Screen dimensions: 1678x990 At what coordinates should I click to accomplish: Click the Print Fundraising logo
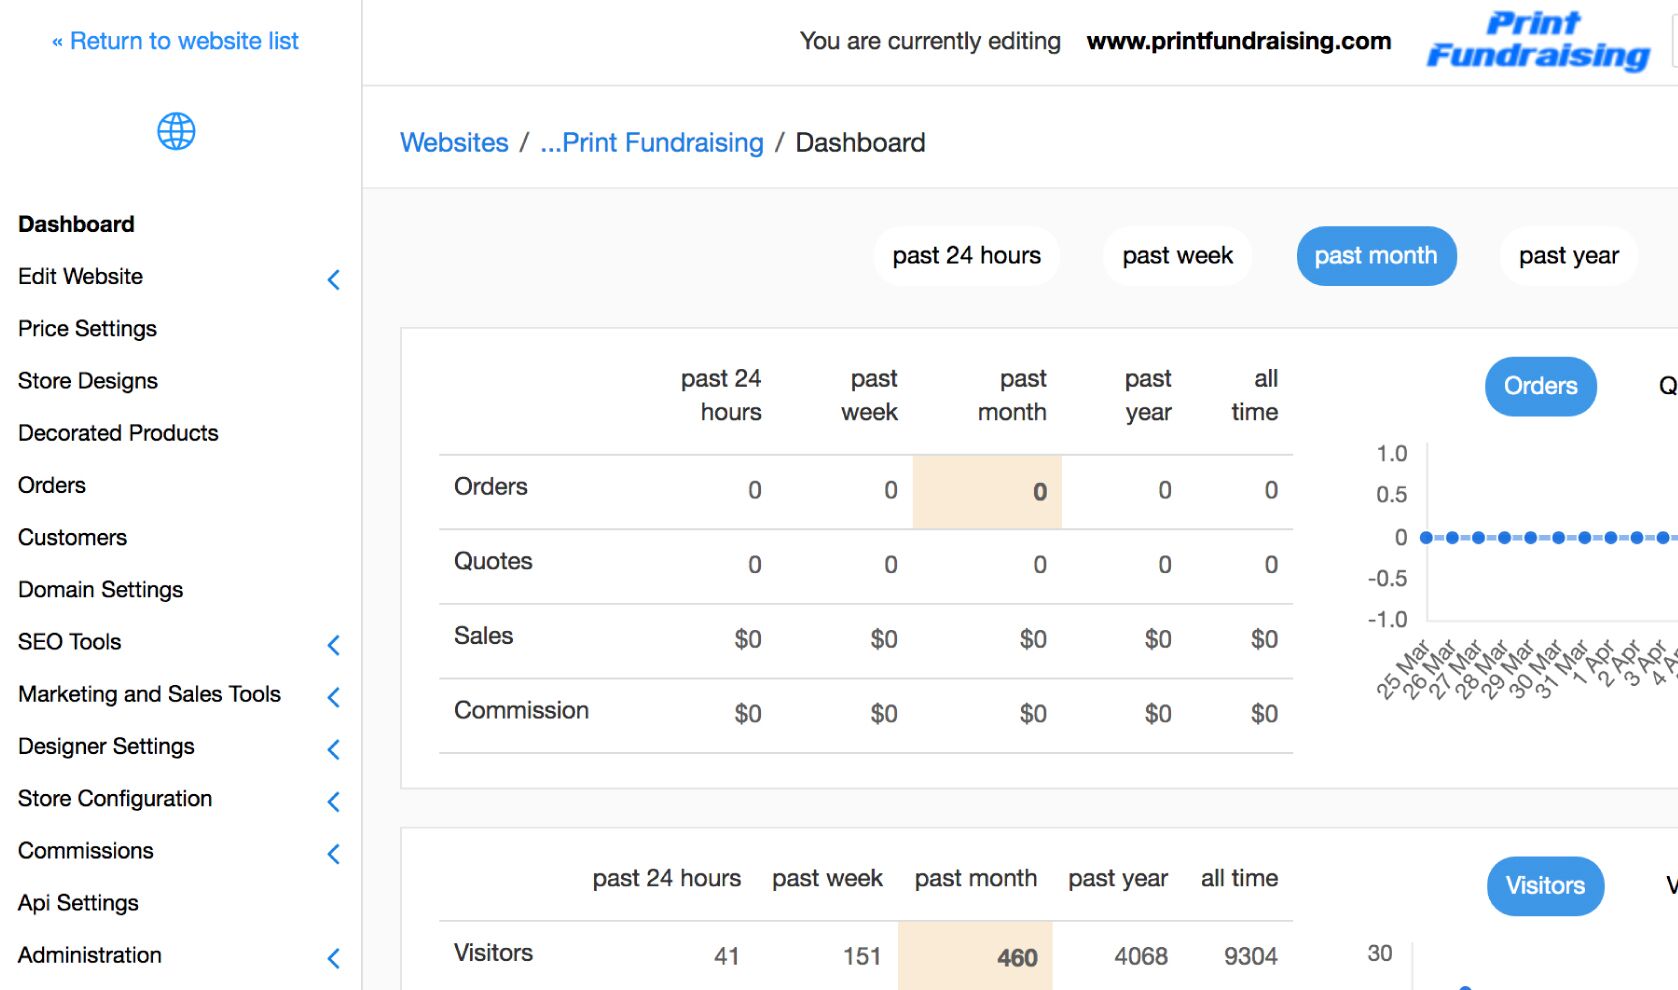pyautogui.click(x=1537, y=41)
